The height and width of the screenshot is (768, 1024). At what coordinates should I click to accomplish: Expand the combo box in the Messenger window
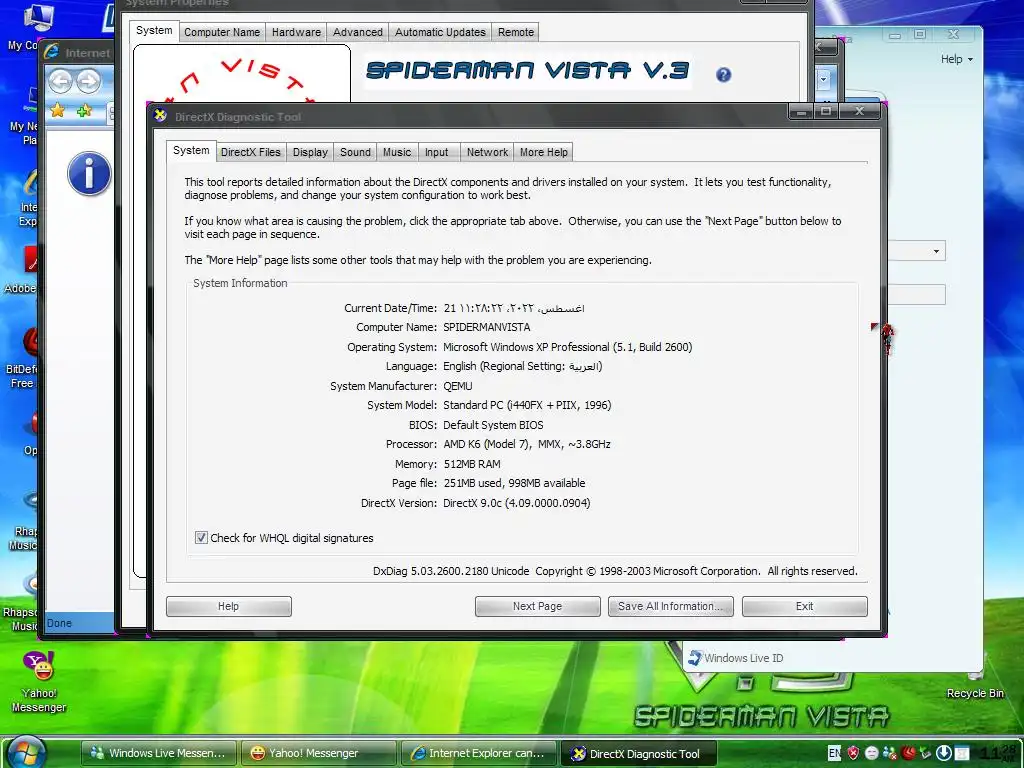(936, 251)
